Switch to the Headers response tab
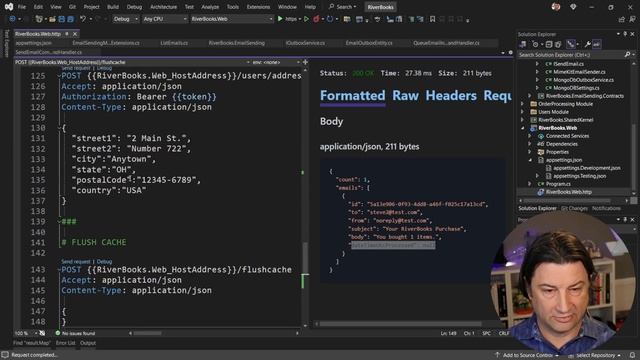Image resolution: width=640 pixels, height=360 pixels. [x=451, y=96]
